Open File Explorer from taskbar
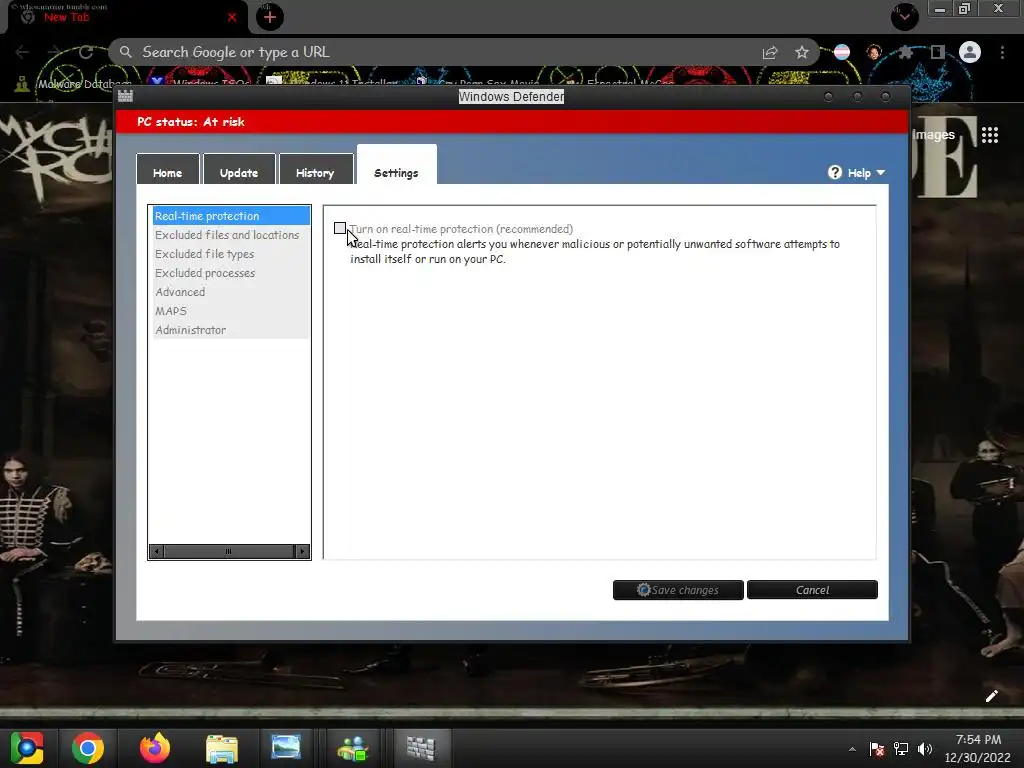Image resolution: width=1024 pixels, height=768 pixels. pyautogui.click(x=221, y=748)
